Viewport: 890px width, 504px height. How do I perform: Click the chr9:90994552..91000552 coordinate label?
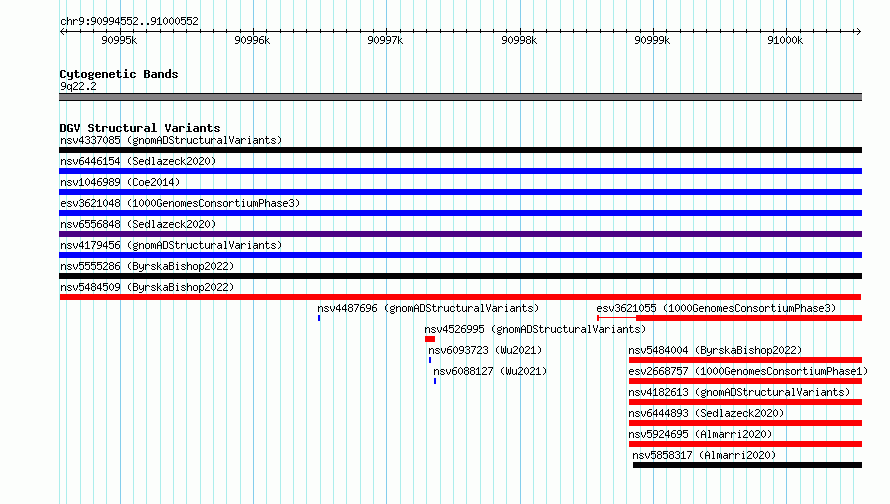(x=129, y=21)
